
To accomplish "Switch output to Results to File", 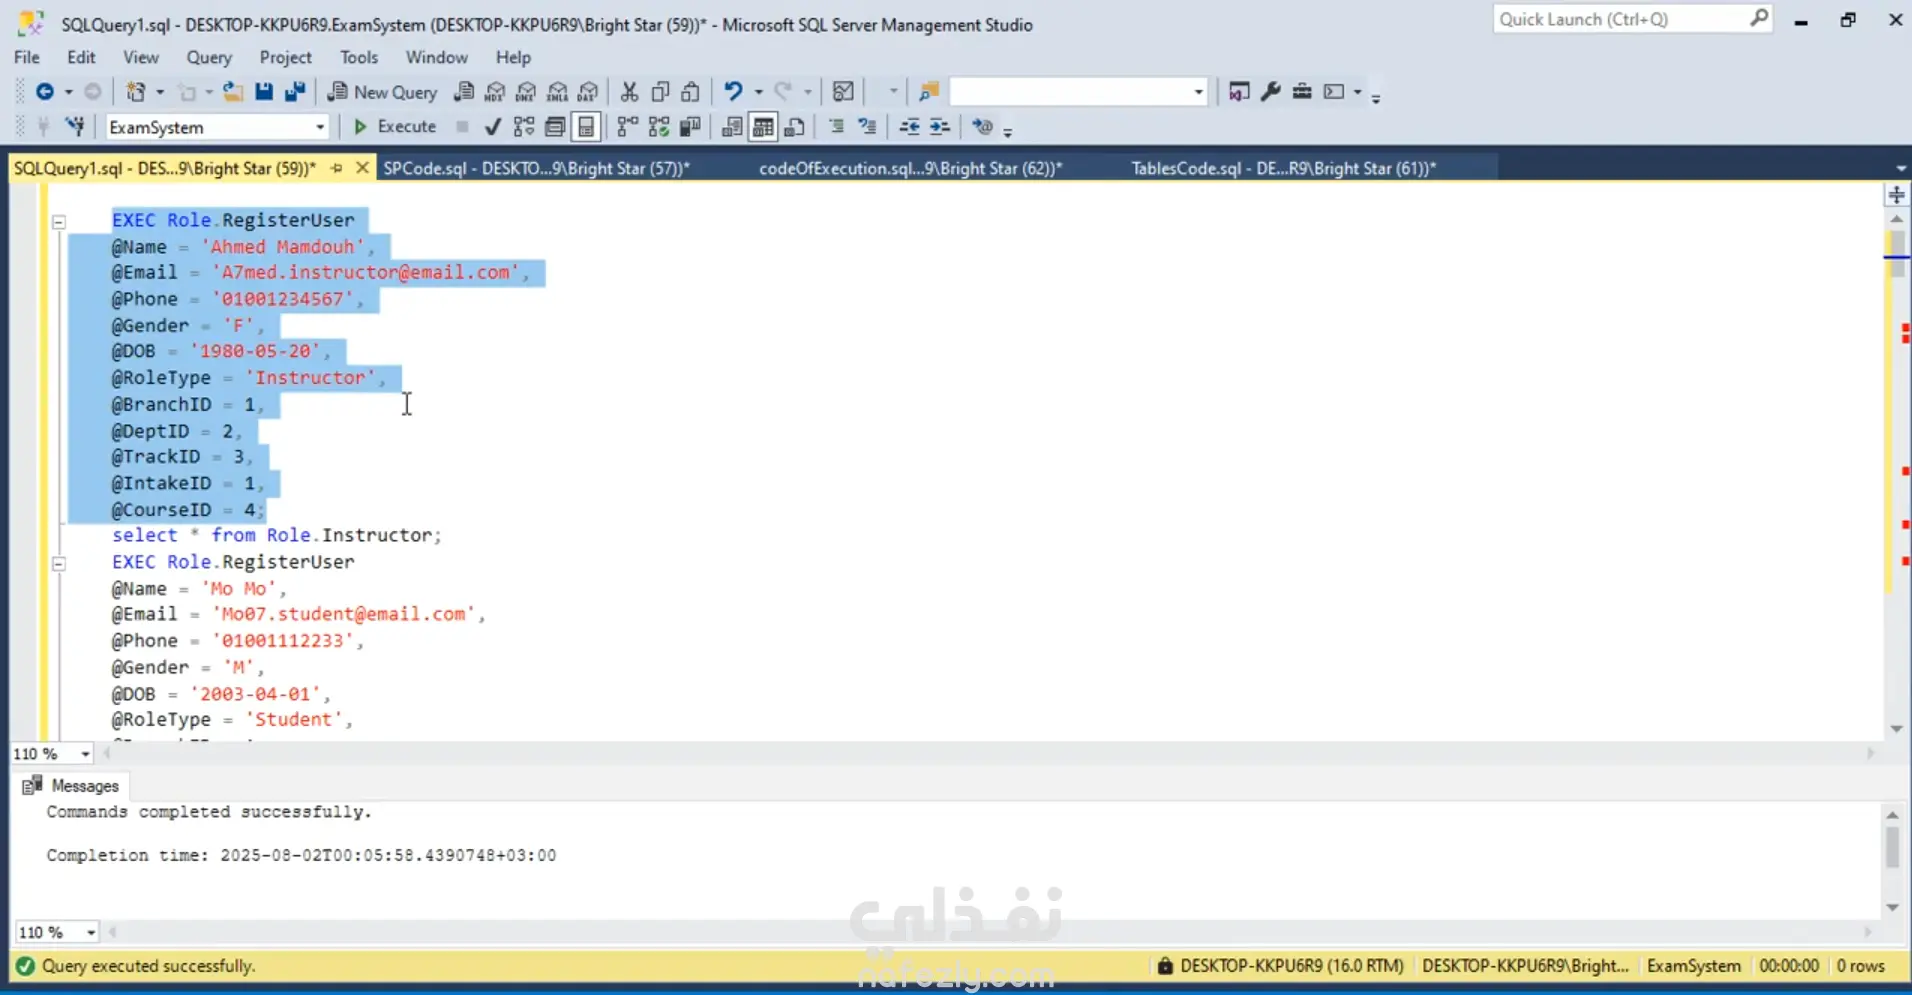I will pos(795,127).
